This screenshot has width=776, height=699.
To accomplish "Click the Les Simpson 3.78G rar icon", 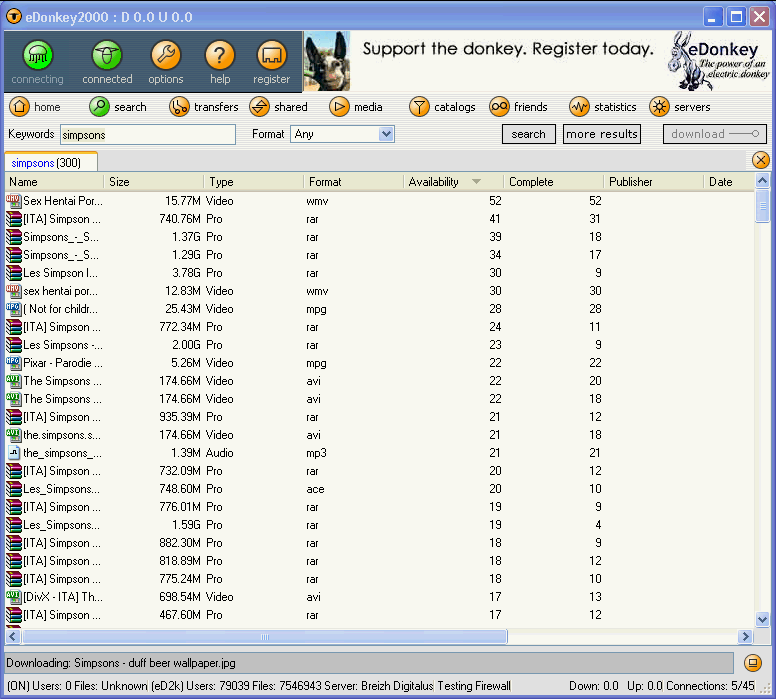I will (13, 273).
